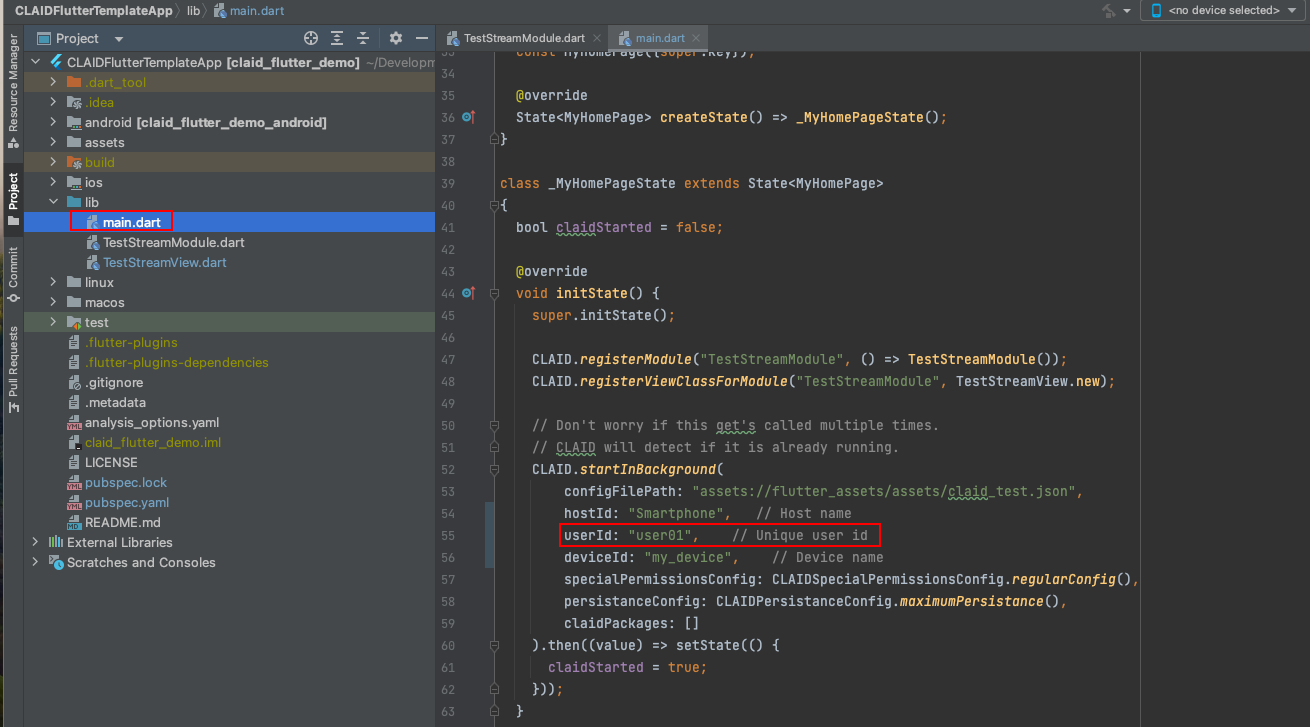Toggle the Project side tool tab

(x=13, y=199)
